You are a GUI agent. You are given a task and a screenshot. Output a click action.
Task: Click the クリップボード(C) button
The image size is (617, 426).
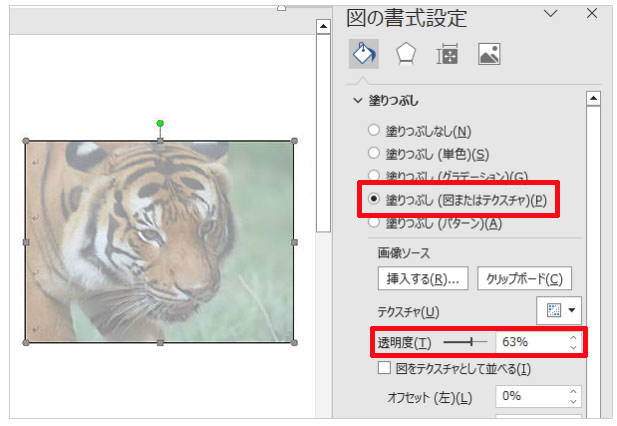click(x=524, y=278)
